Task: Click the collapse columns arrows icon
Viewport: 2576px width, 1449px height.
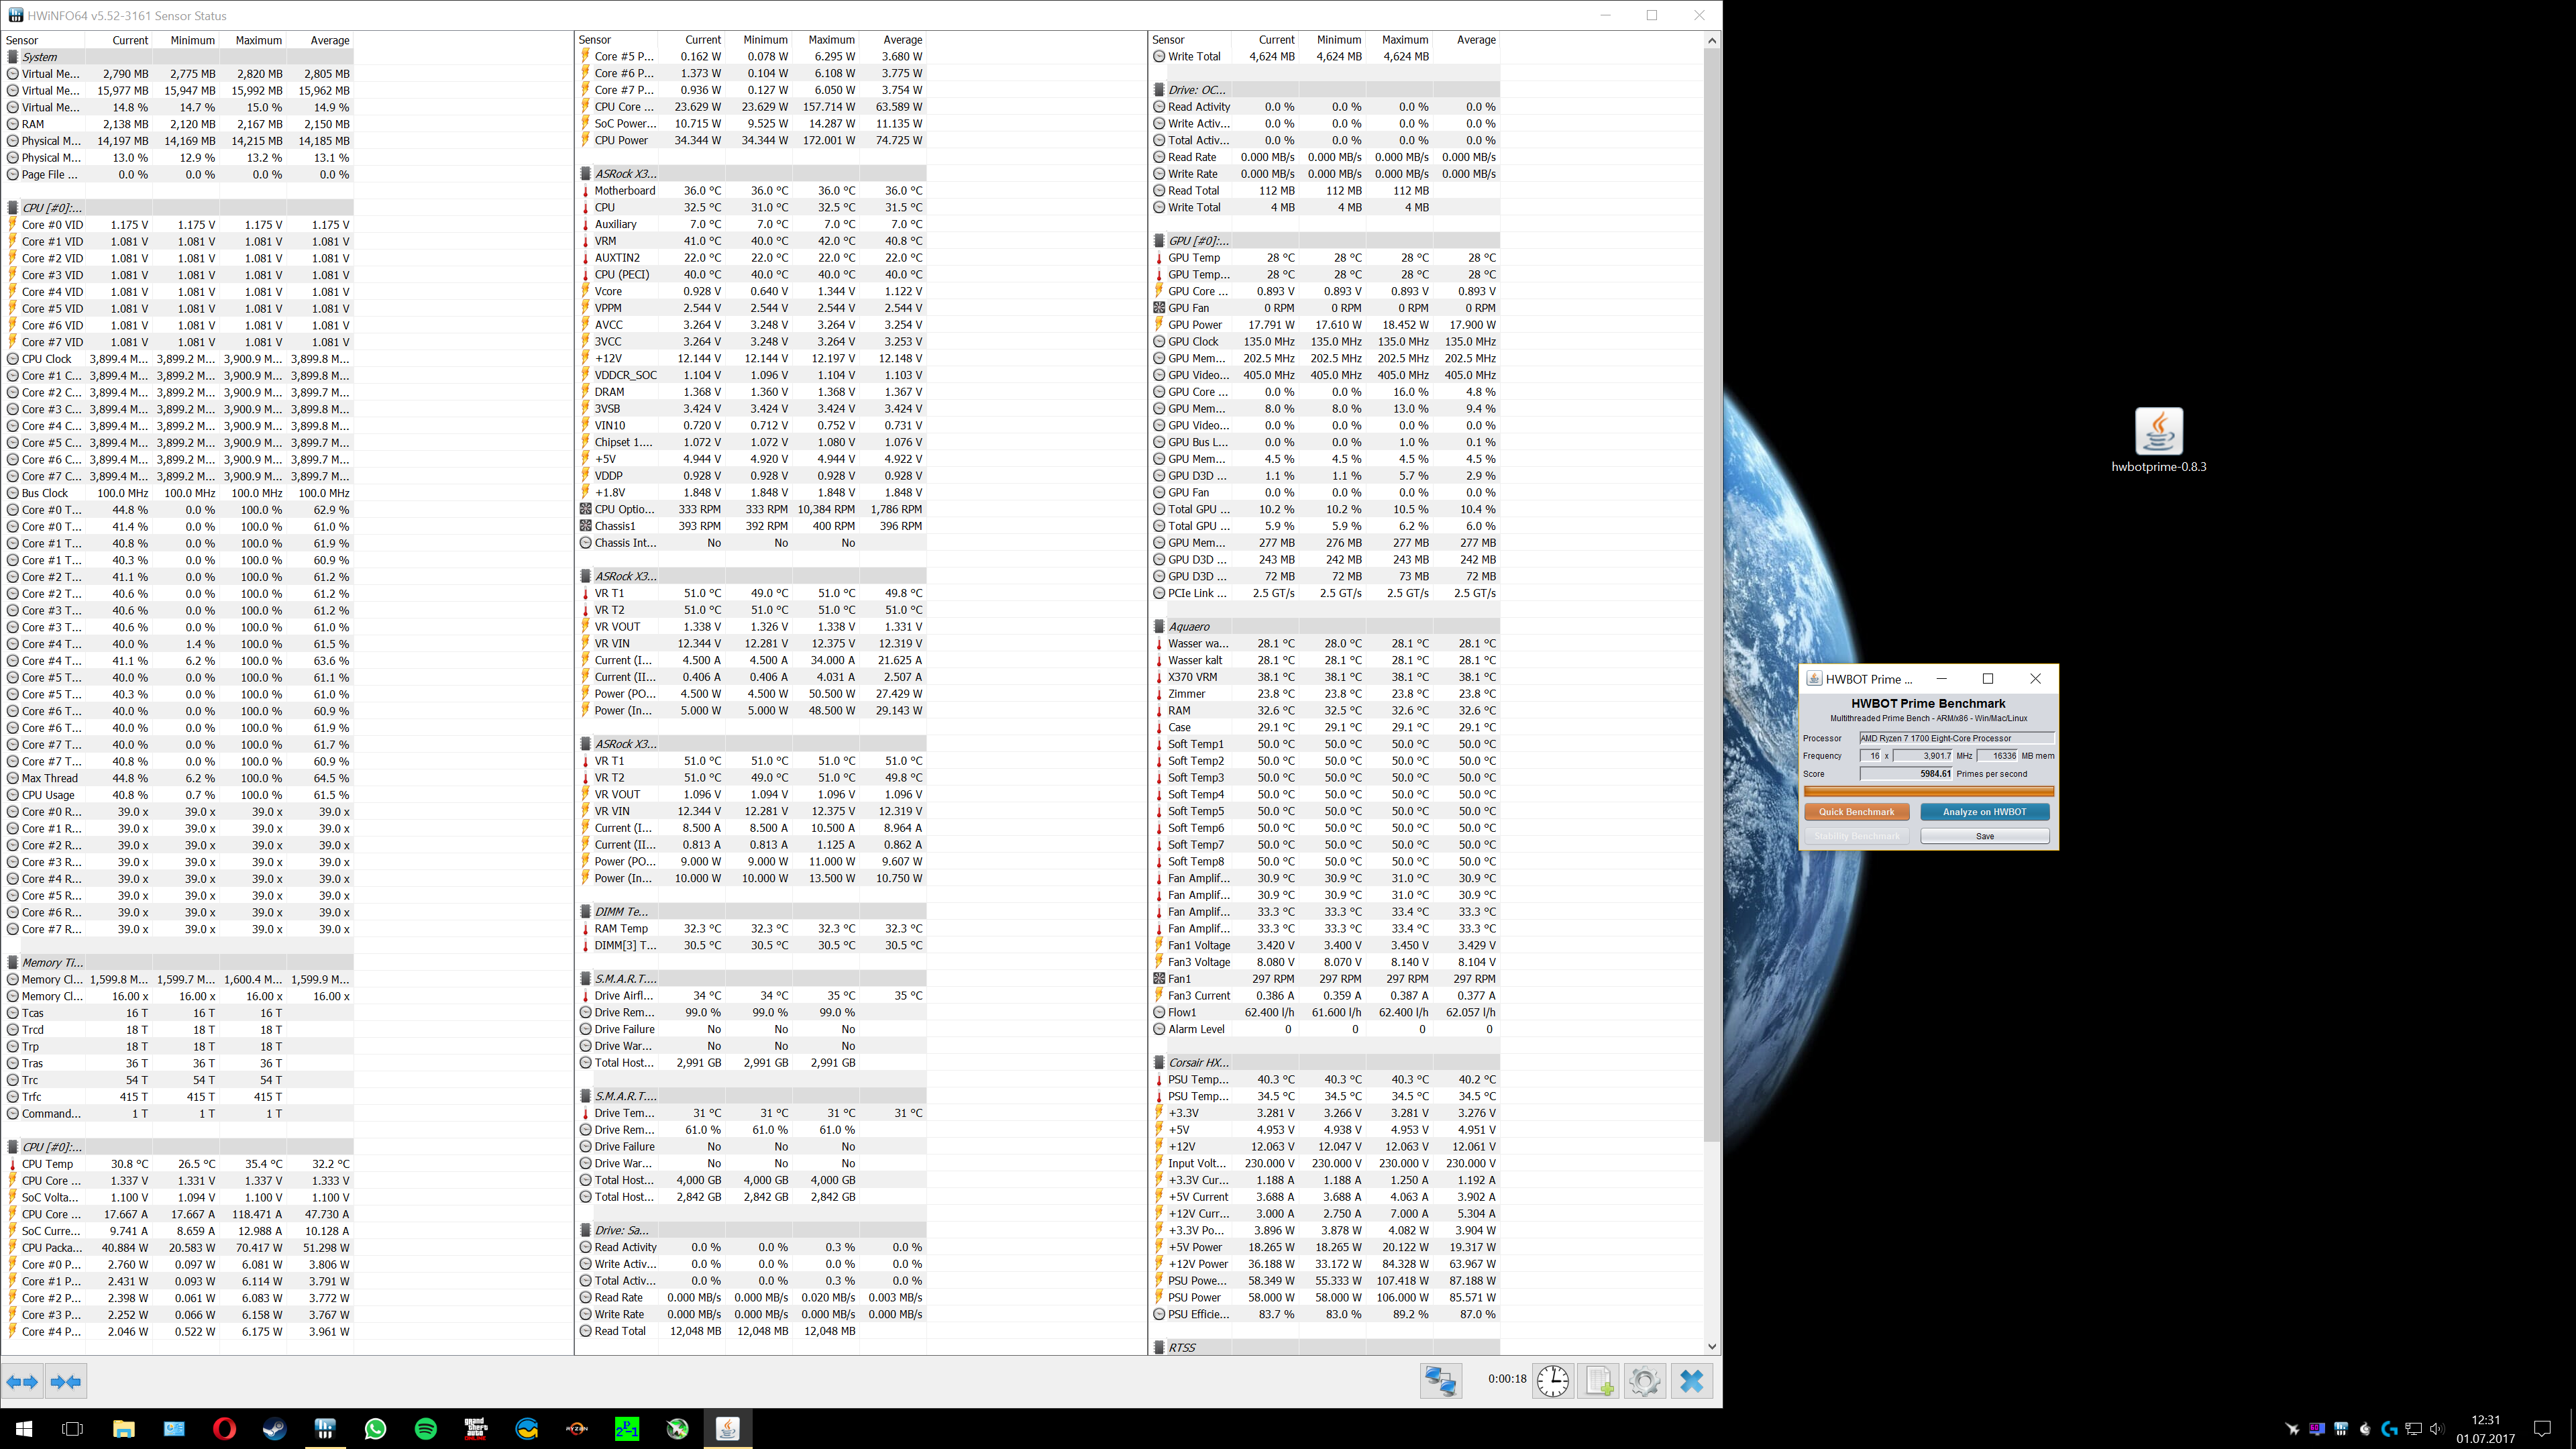Action: click(x=66, y=1381)
